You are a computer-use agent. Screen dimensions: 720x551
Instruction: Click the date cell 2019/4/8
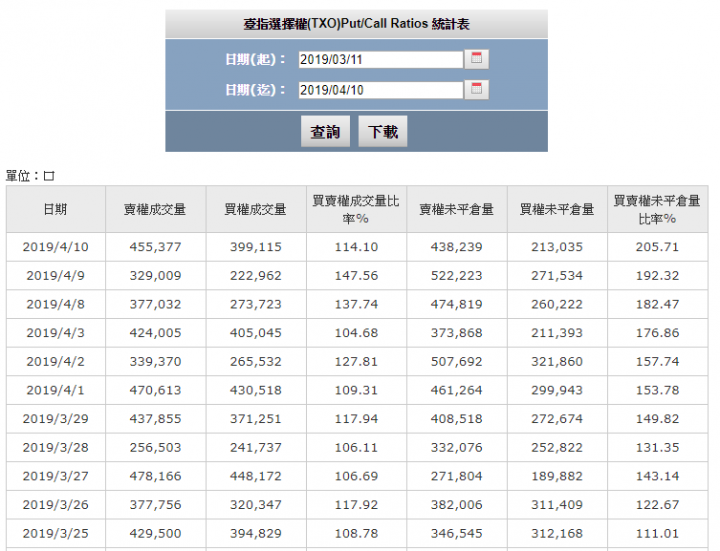pos(56,304)
